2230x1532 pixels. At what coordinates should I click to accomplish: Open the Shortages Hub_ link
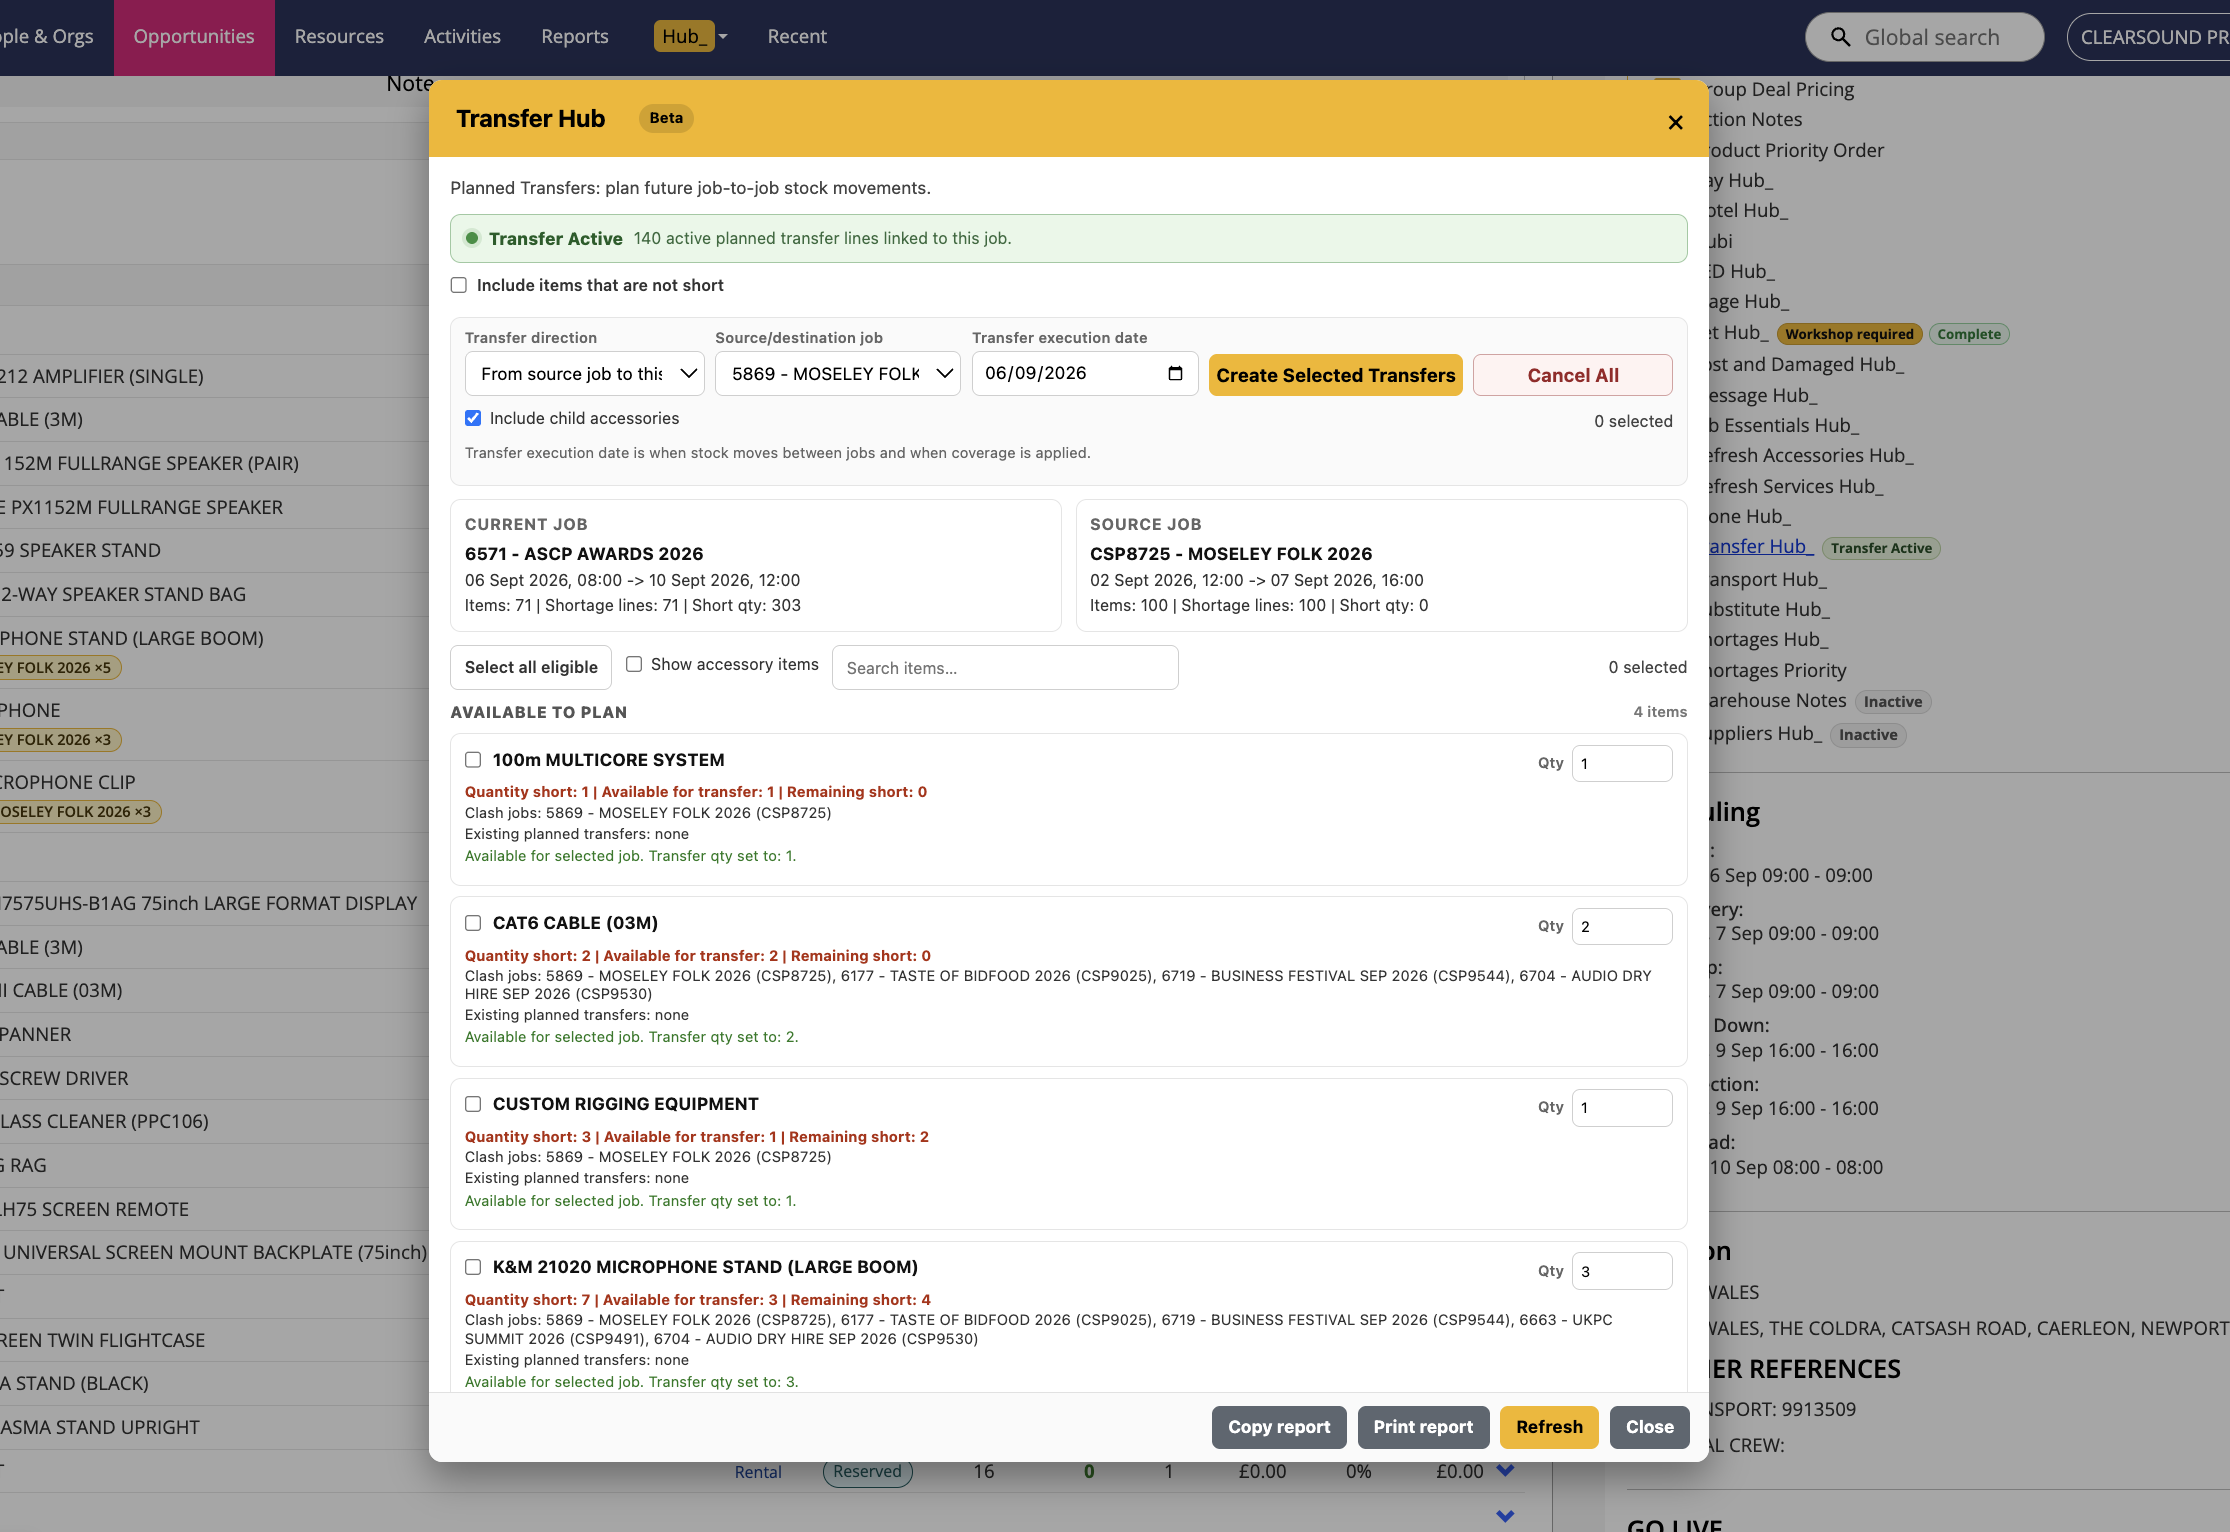(1768, 639)
